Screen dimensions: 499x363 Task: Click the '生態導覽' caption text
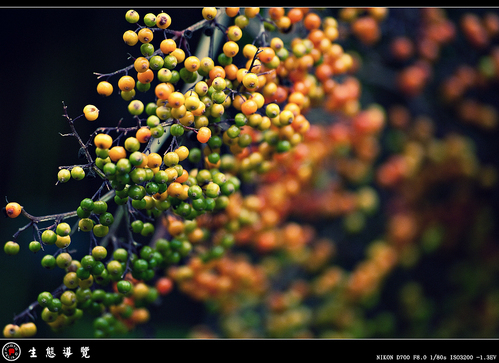click(x=59, y=352)
